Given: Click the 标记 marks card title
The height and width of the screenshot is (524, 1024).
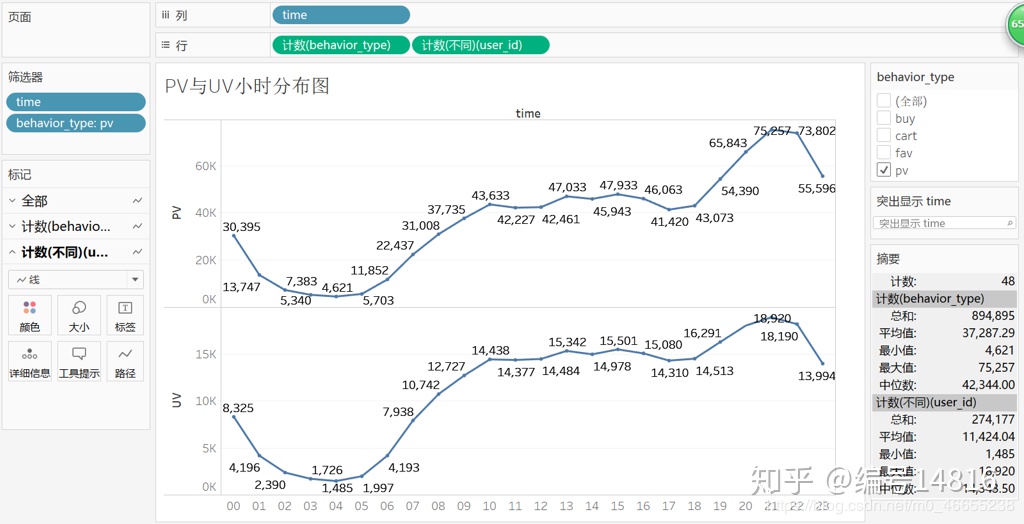Looking at the screenshot, I should point(20,174).
